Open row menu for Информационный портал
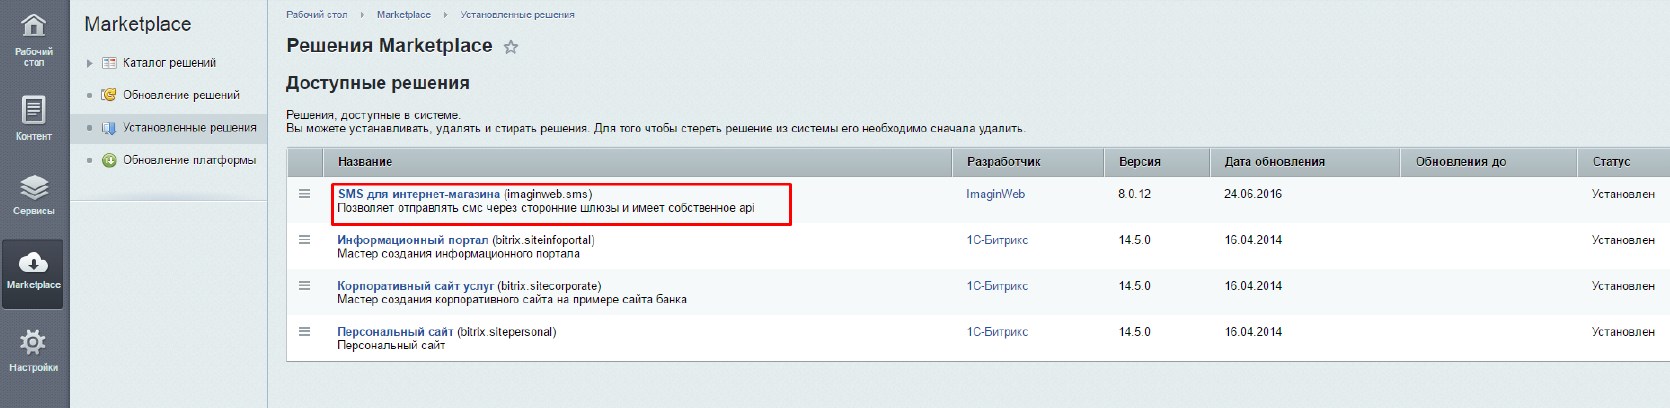Viewport: 1670px width, 408px height. (x=305, y=240)
